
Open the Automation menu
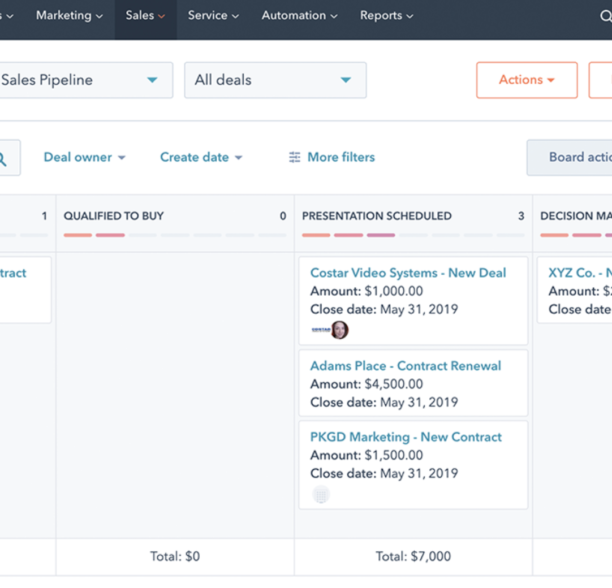click(x=299, y=16)
